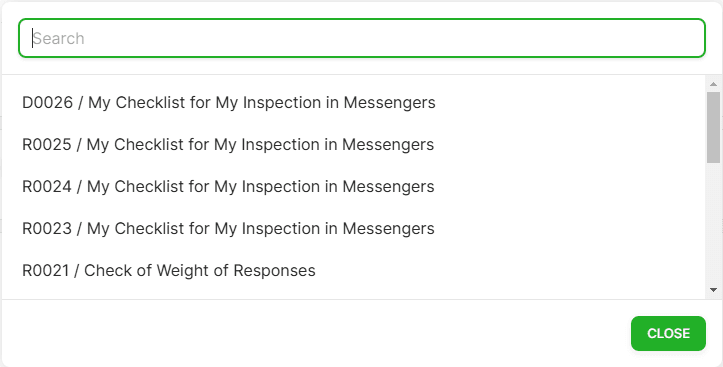
Task: Click the scrollbar down arrow
Action: 713,290
